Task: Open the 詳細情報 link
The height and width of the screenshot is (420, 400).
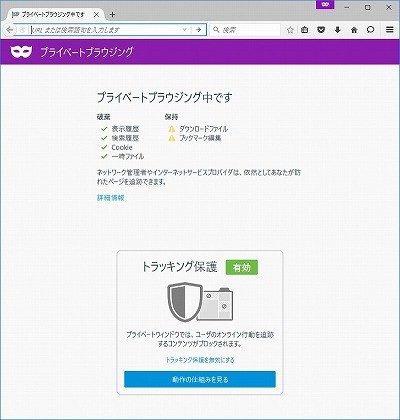Action: pyautogui.click(x=111, y=198)
